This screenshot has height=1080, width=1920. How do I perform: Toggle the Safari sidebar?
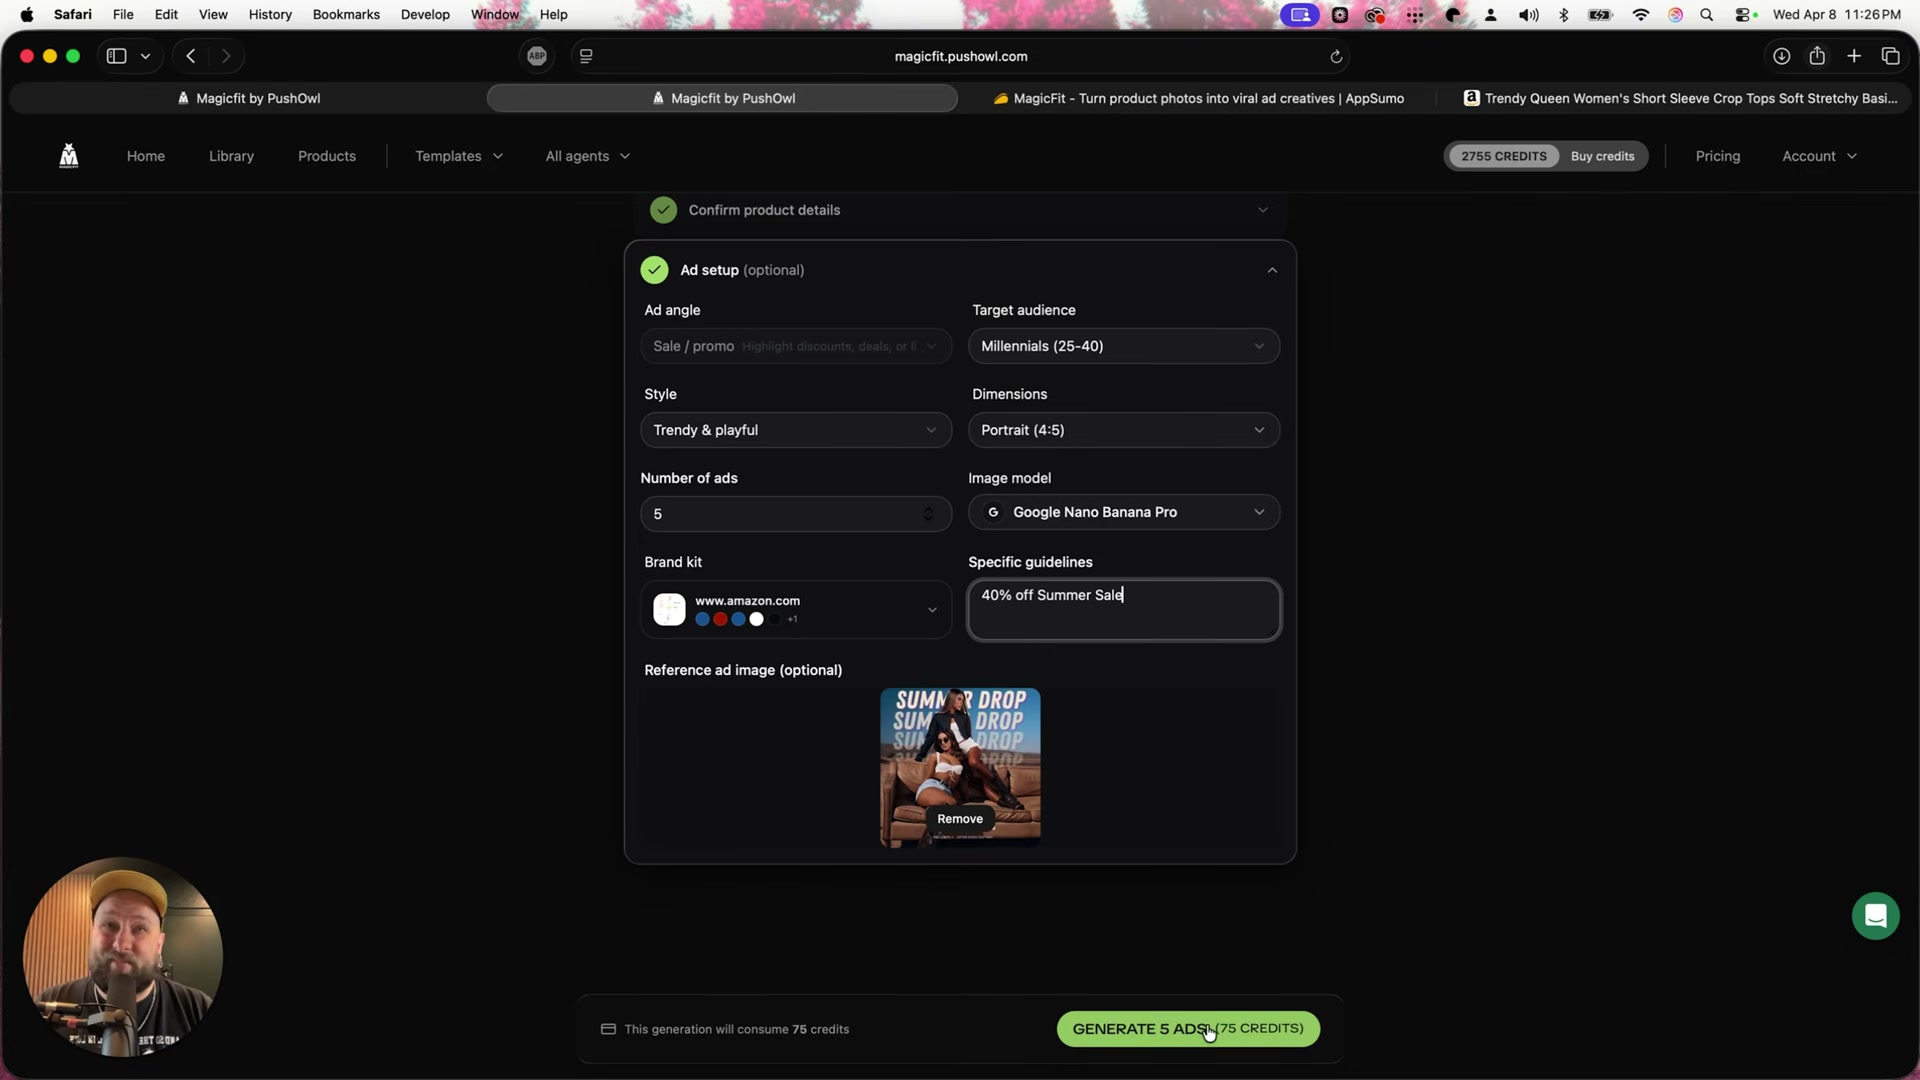tap(115, 56)
